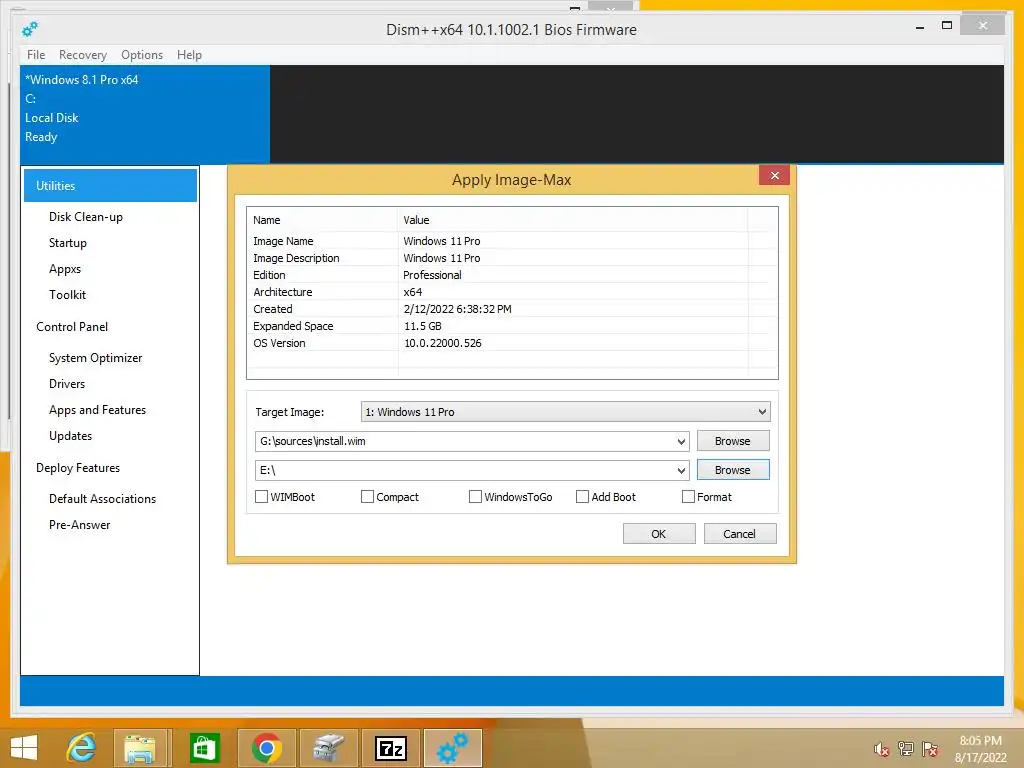The width and height of the screenshot is (1024, 768).
Task: Open the Help menu
Action: click(189, 55)
